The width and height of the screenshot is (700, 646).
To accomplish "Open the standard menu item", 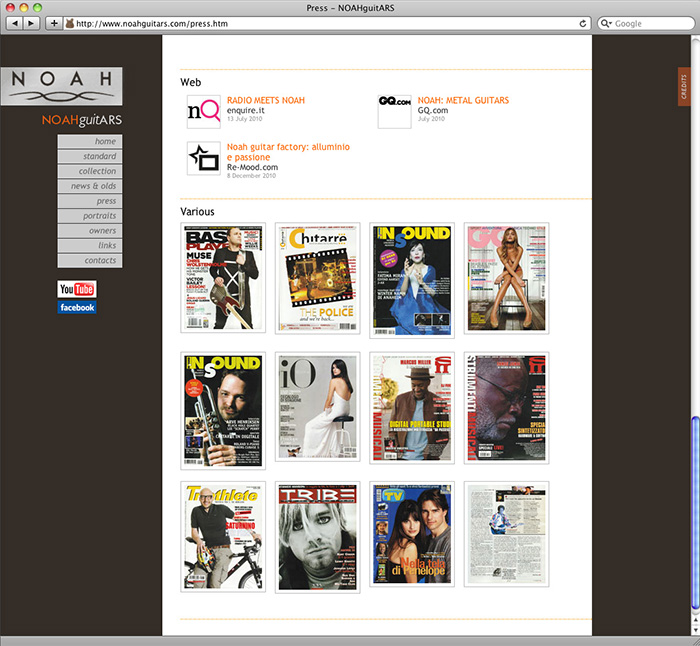I will (x=90, y=156).
